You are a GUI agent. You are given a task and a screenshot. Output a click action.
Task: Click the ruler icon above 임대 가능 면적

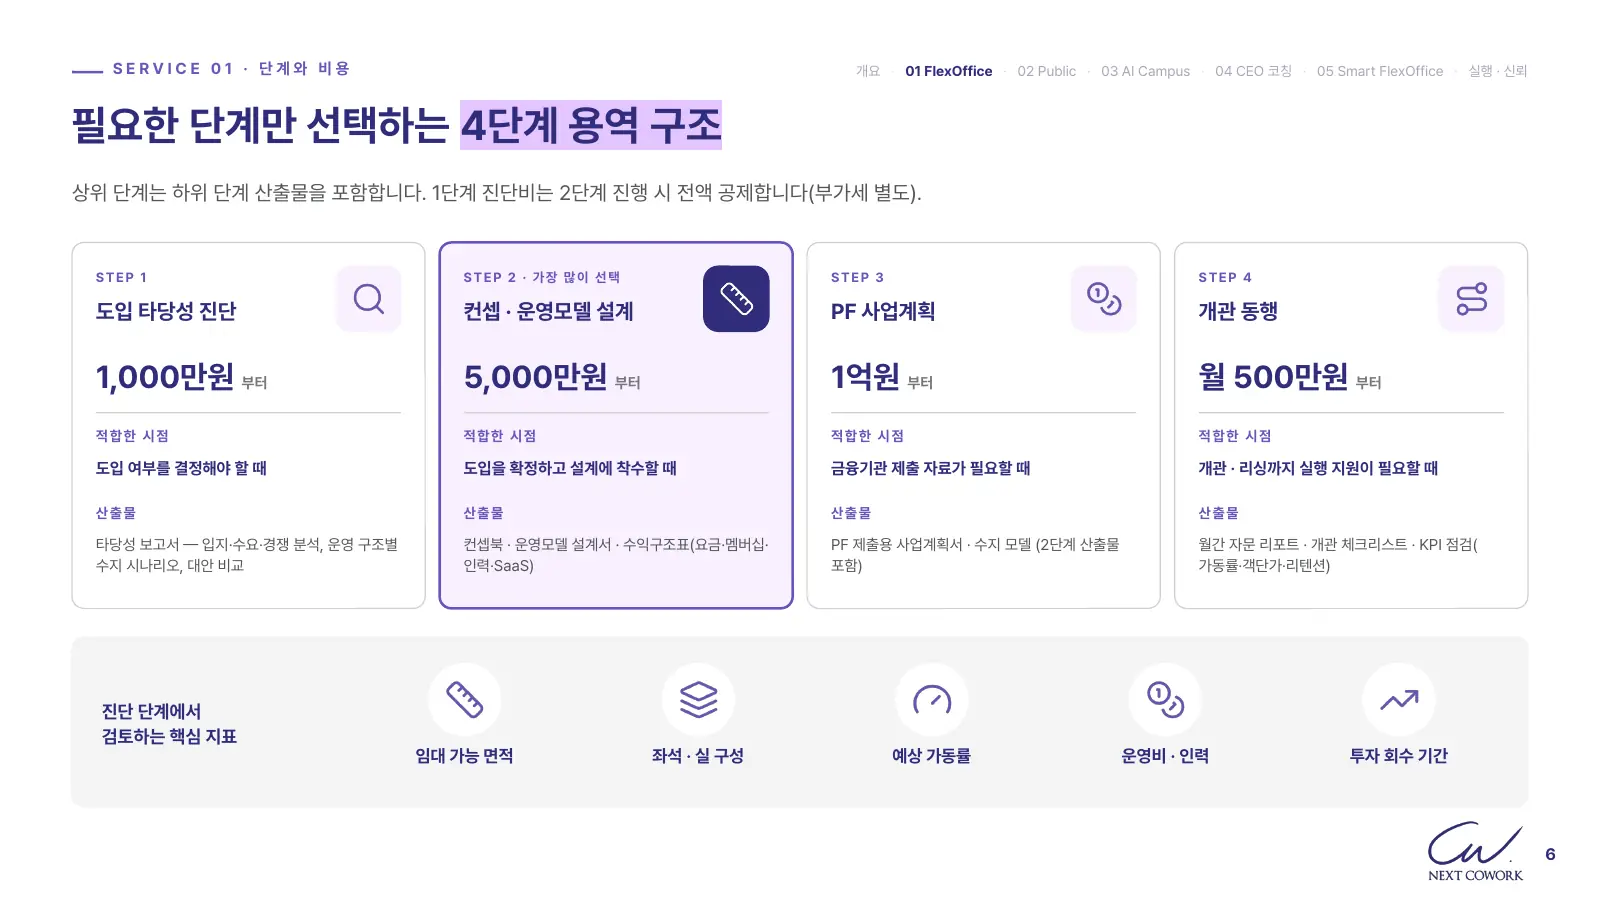pos(464,700)
